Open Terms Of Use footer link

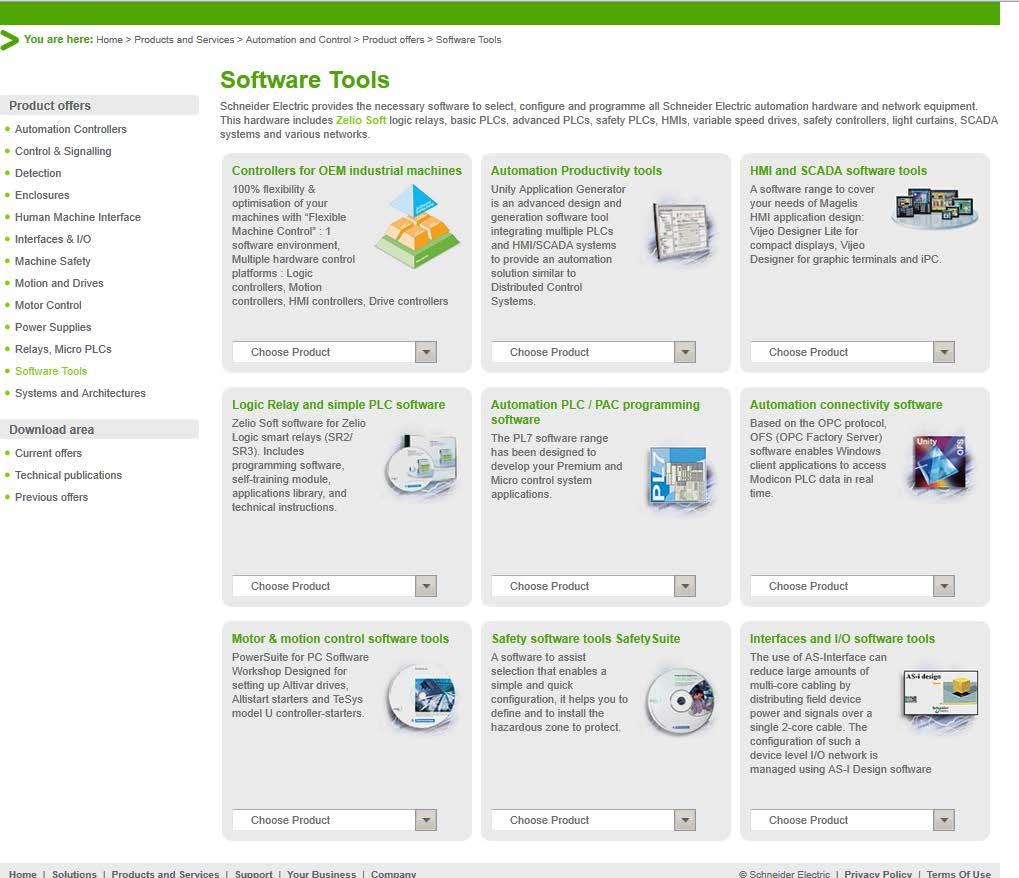(959, 874)
